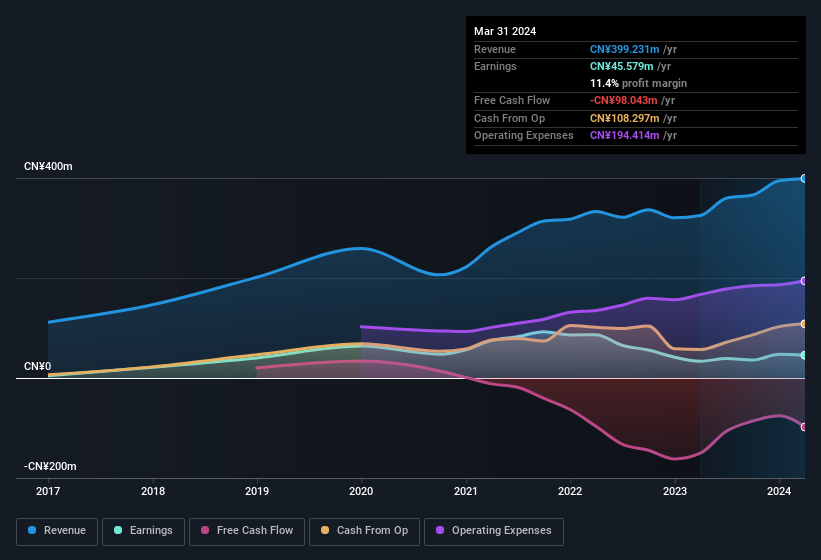Click the CN¥399.231m revenue value
Image resolution: width=821 pixels, height=560 pixels.
click(x=625, y=49)
